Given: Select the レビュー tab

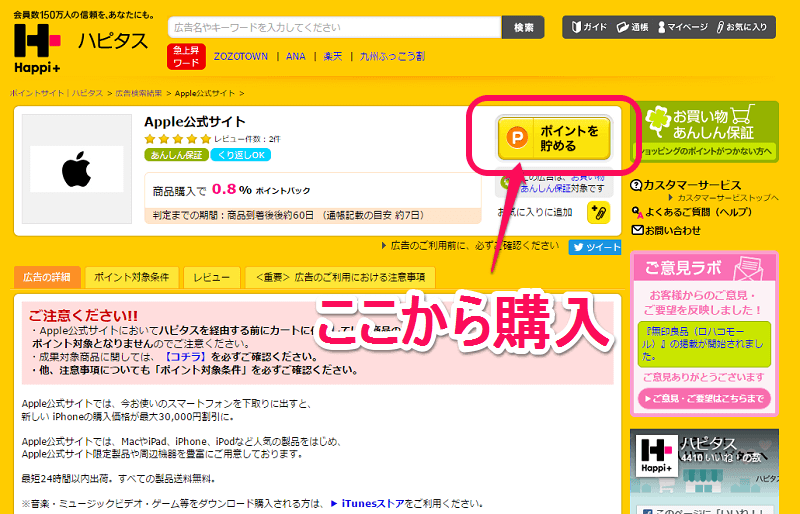Looking at the screenshot, I should 212,277.
